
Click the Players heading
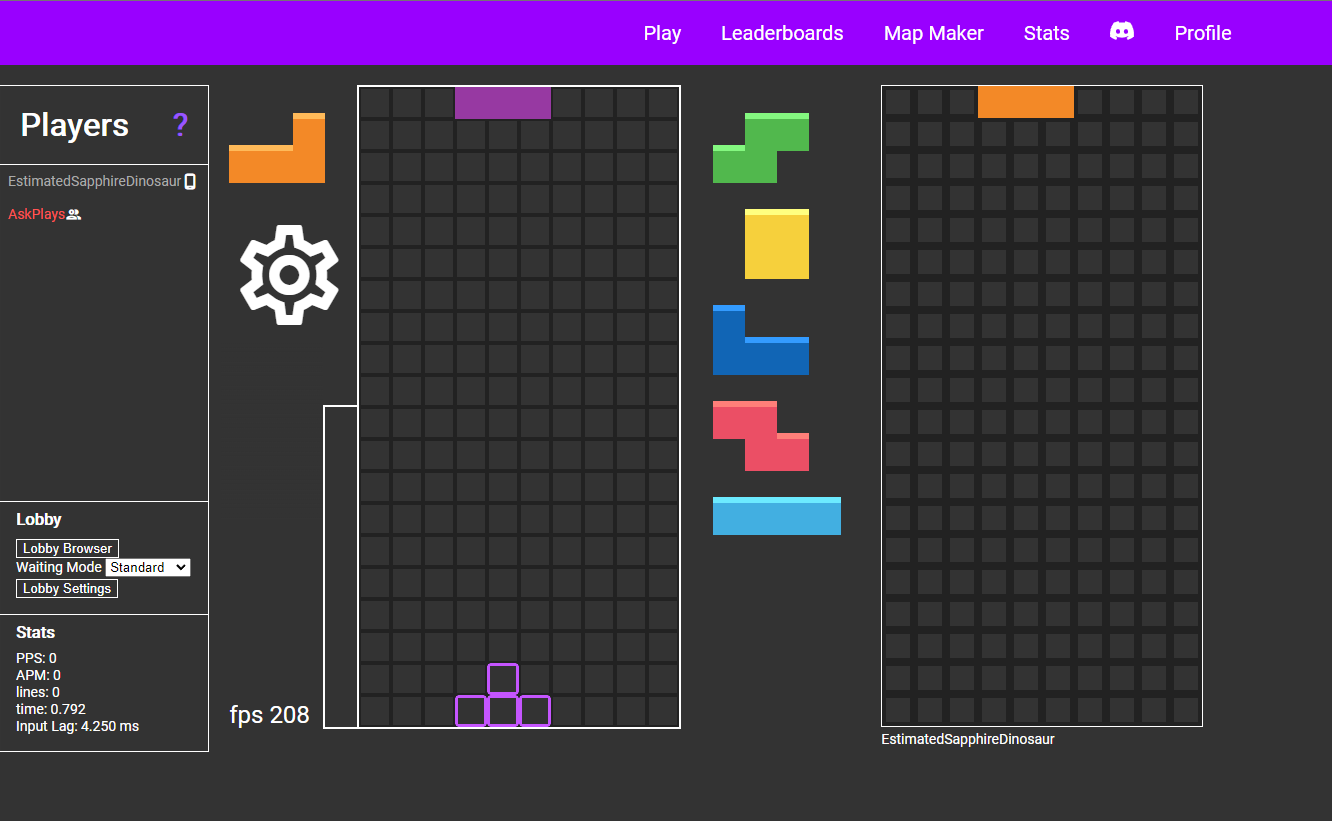pos(75,125)
